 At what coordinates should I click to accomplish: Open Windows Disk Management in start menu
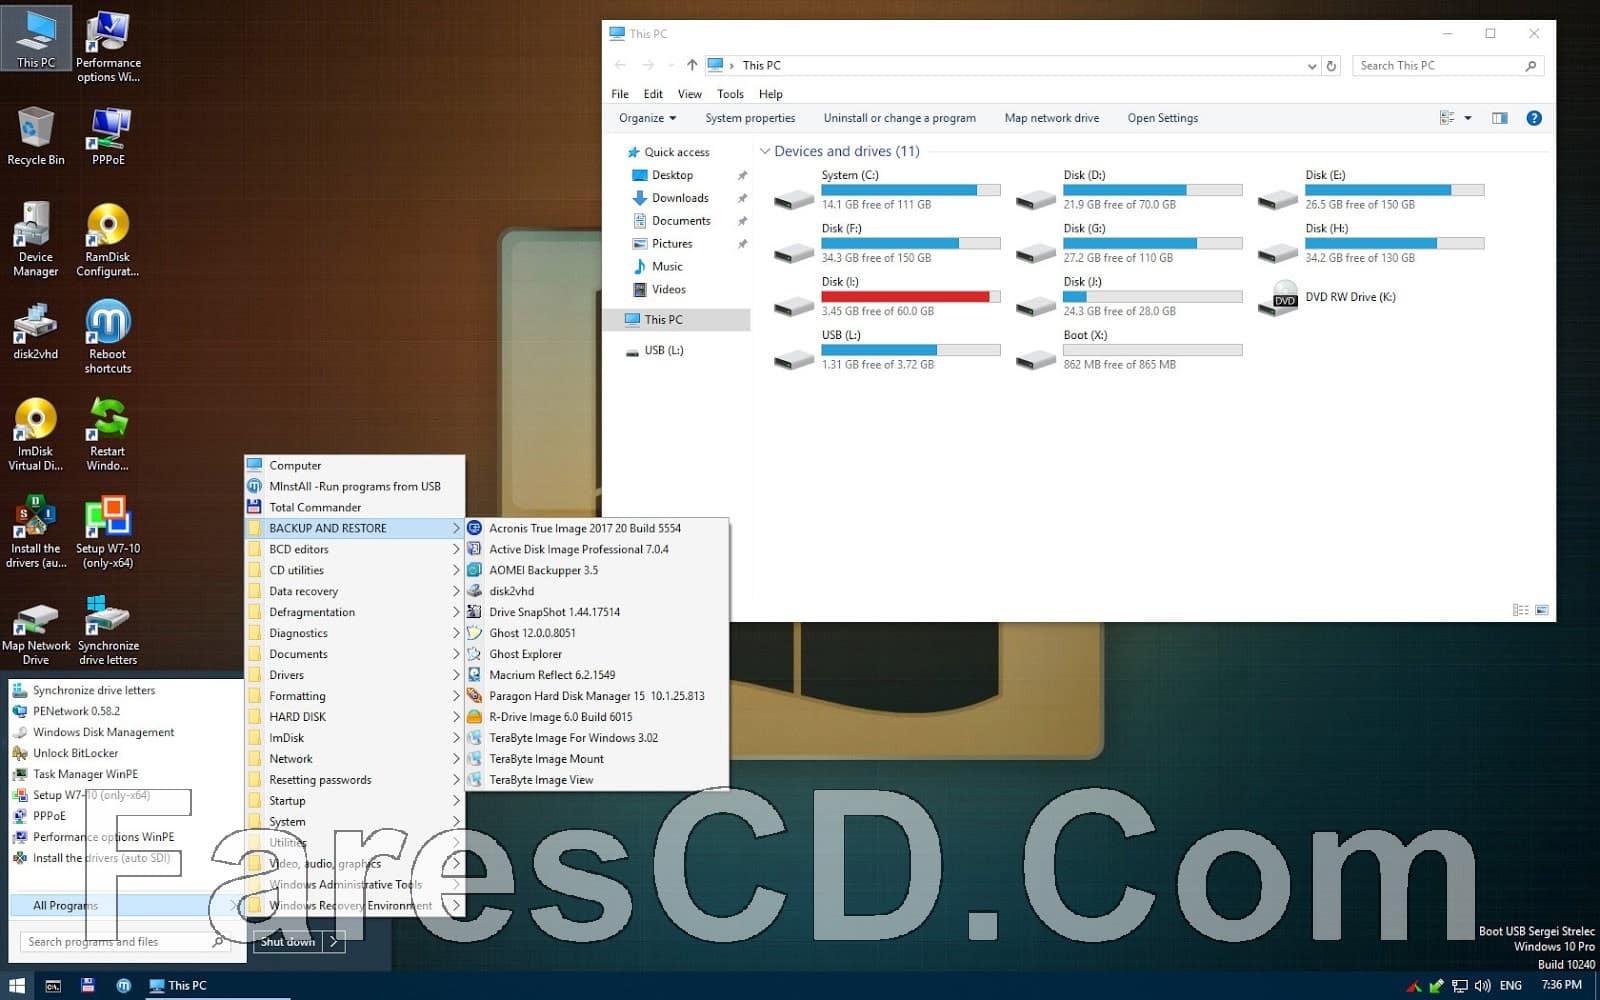[x=125, y=732]
